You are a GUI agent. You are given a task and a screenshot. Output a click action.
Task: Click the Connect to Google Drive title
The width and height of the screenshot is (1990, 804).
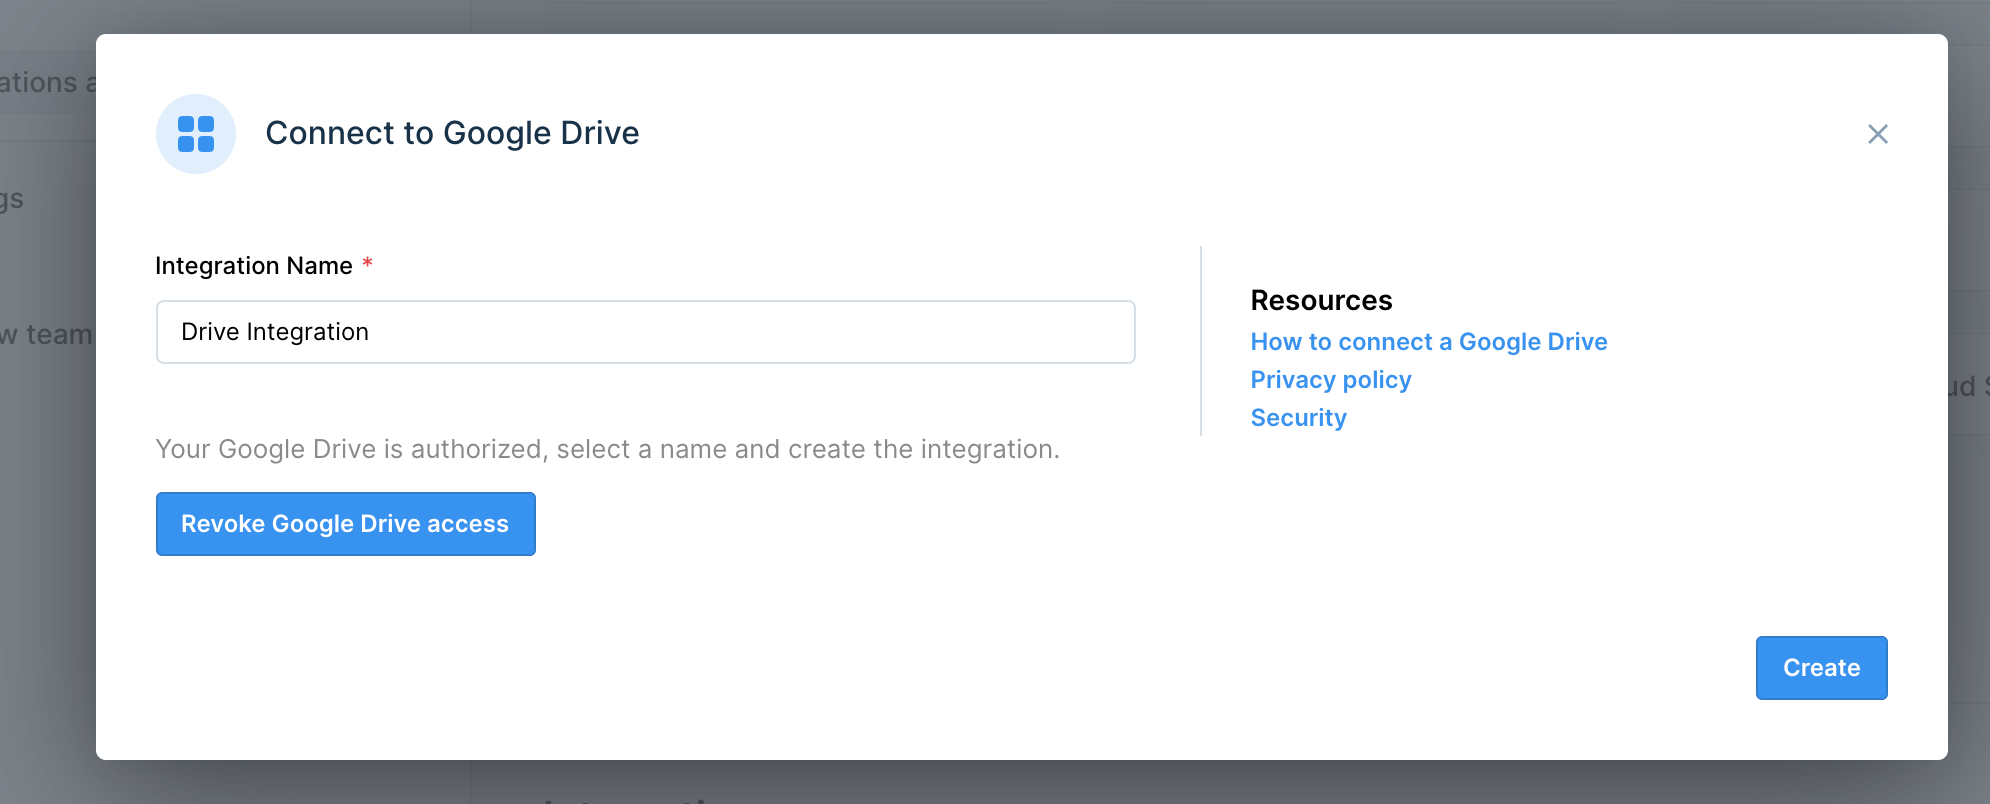click(452, 133)
